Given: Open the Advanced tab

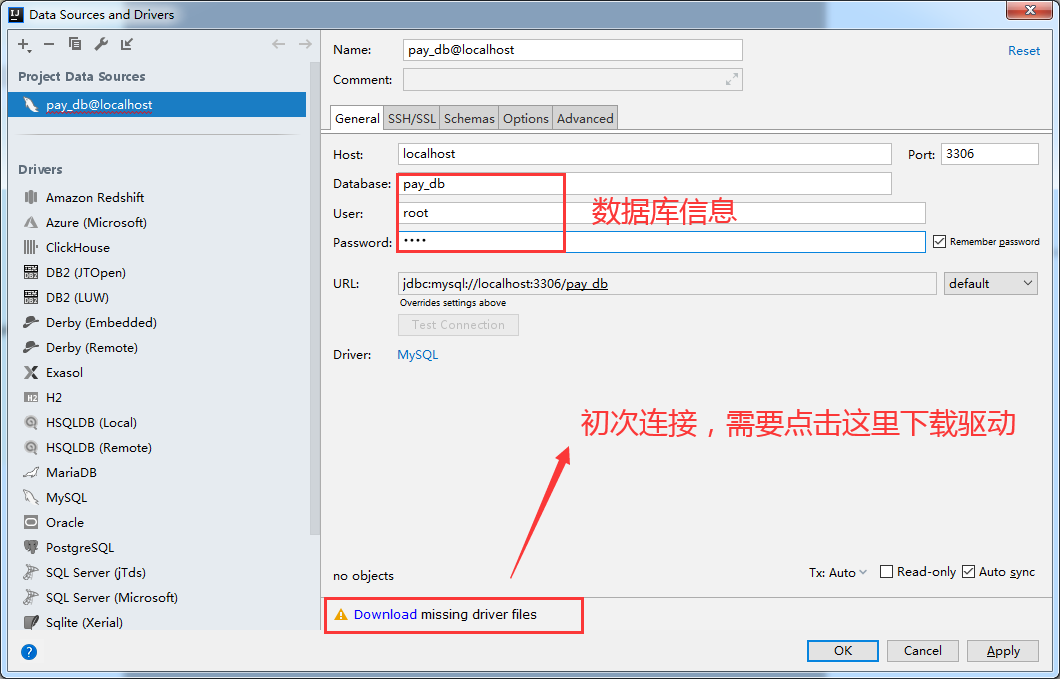Looking at the screenshot, I should [585, 118].
